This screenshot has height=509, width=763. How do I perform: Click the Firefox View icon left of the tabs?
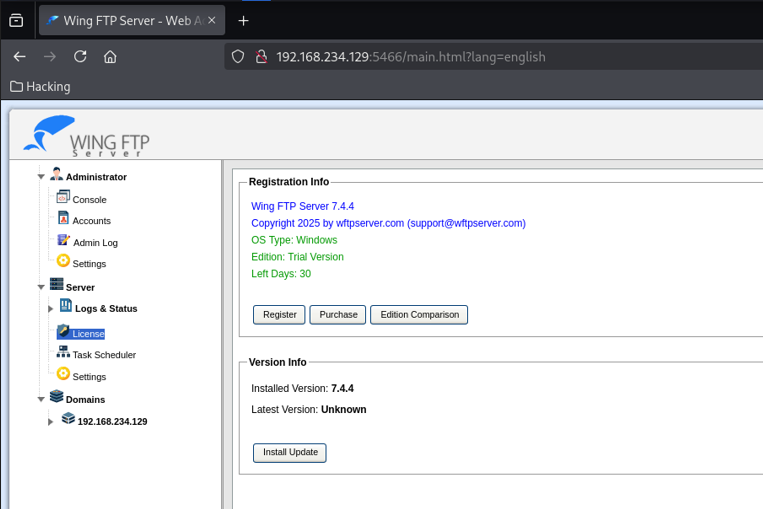tap(16, 20)
